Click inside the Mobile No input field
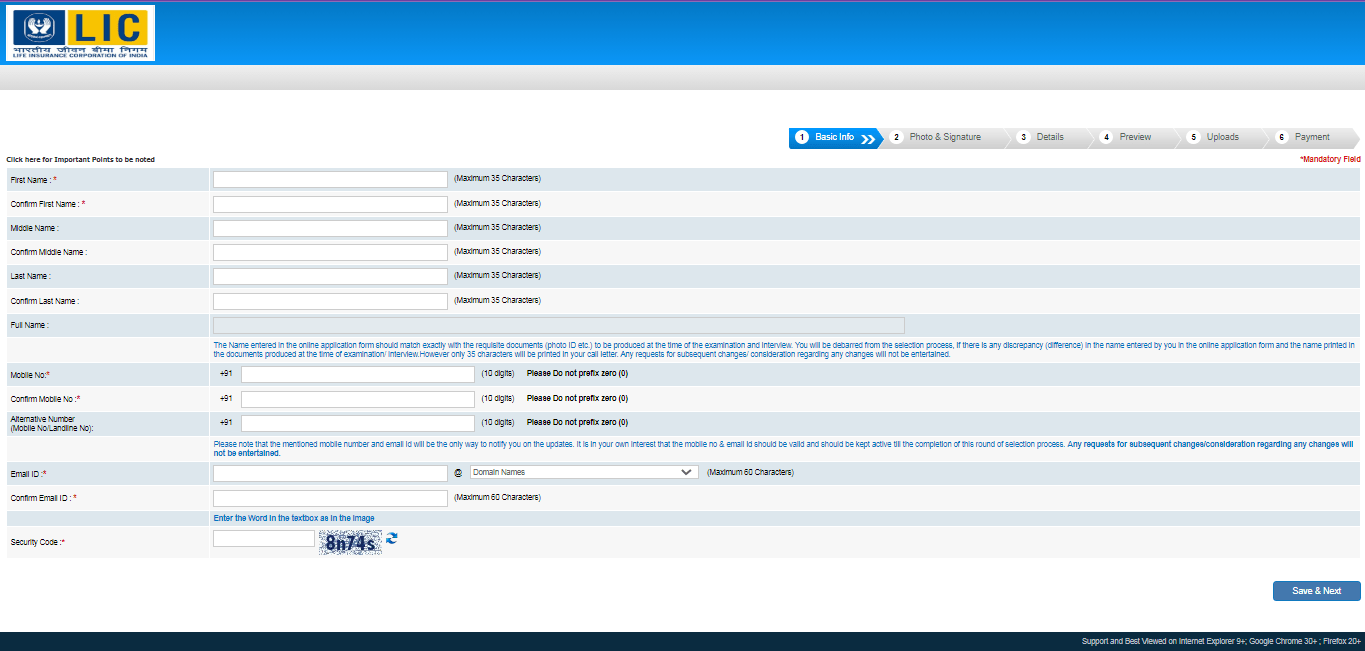Screen dimensions: 1365x651 (x=357, y=373)
